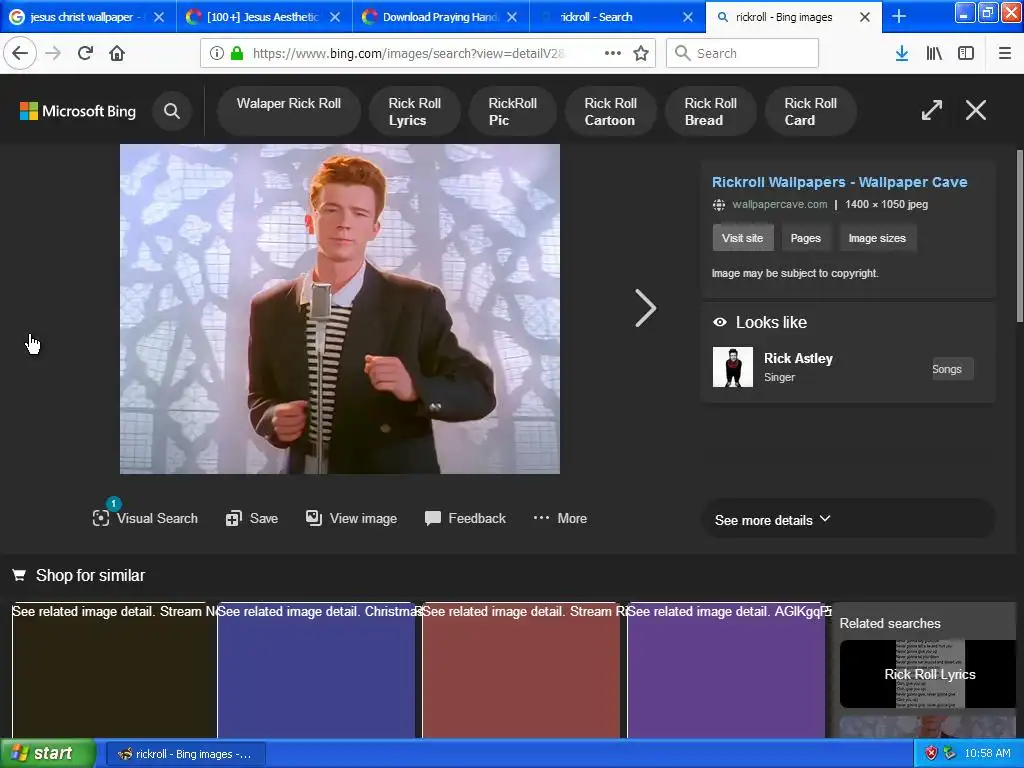Open the More options ellipsis

pos(560,518)
